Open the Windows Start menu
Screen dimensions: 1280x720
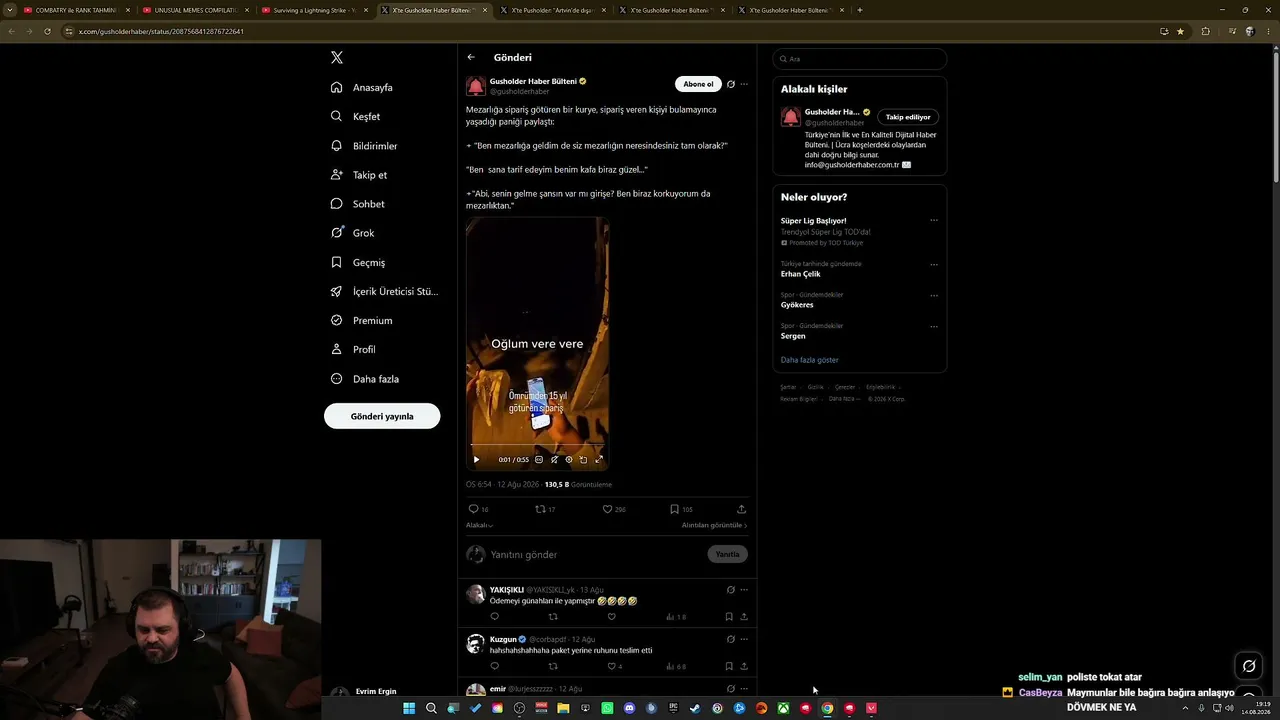coord(409,708)
